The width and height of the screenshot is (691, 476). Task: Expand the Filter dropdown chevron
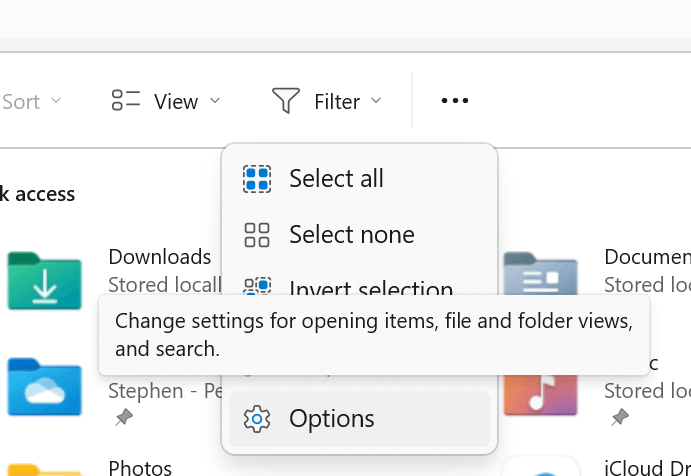(x=376, y=101)
